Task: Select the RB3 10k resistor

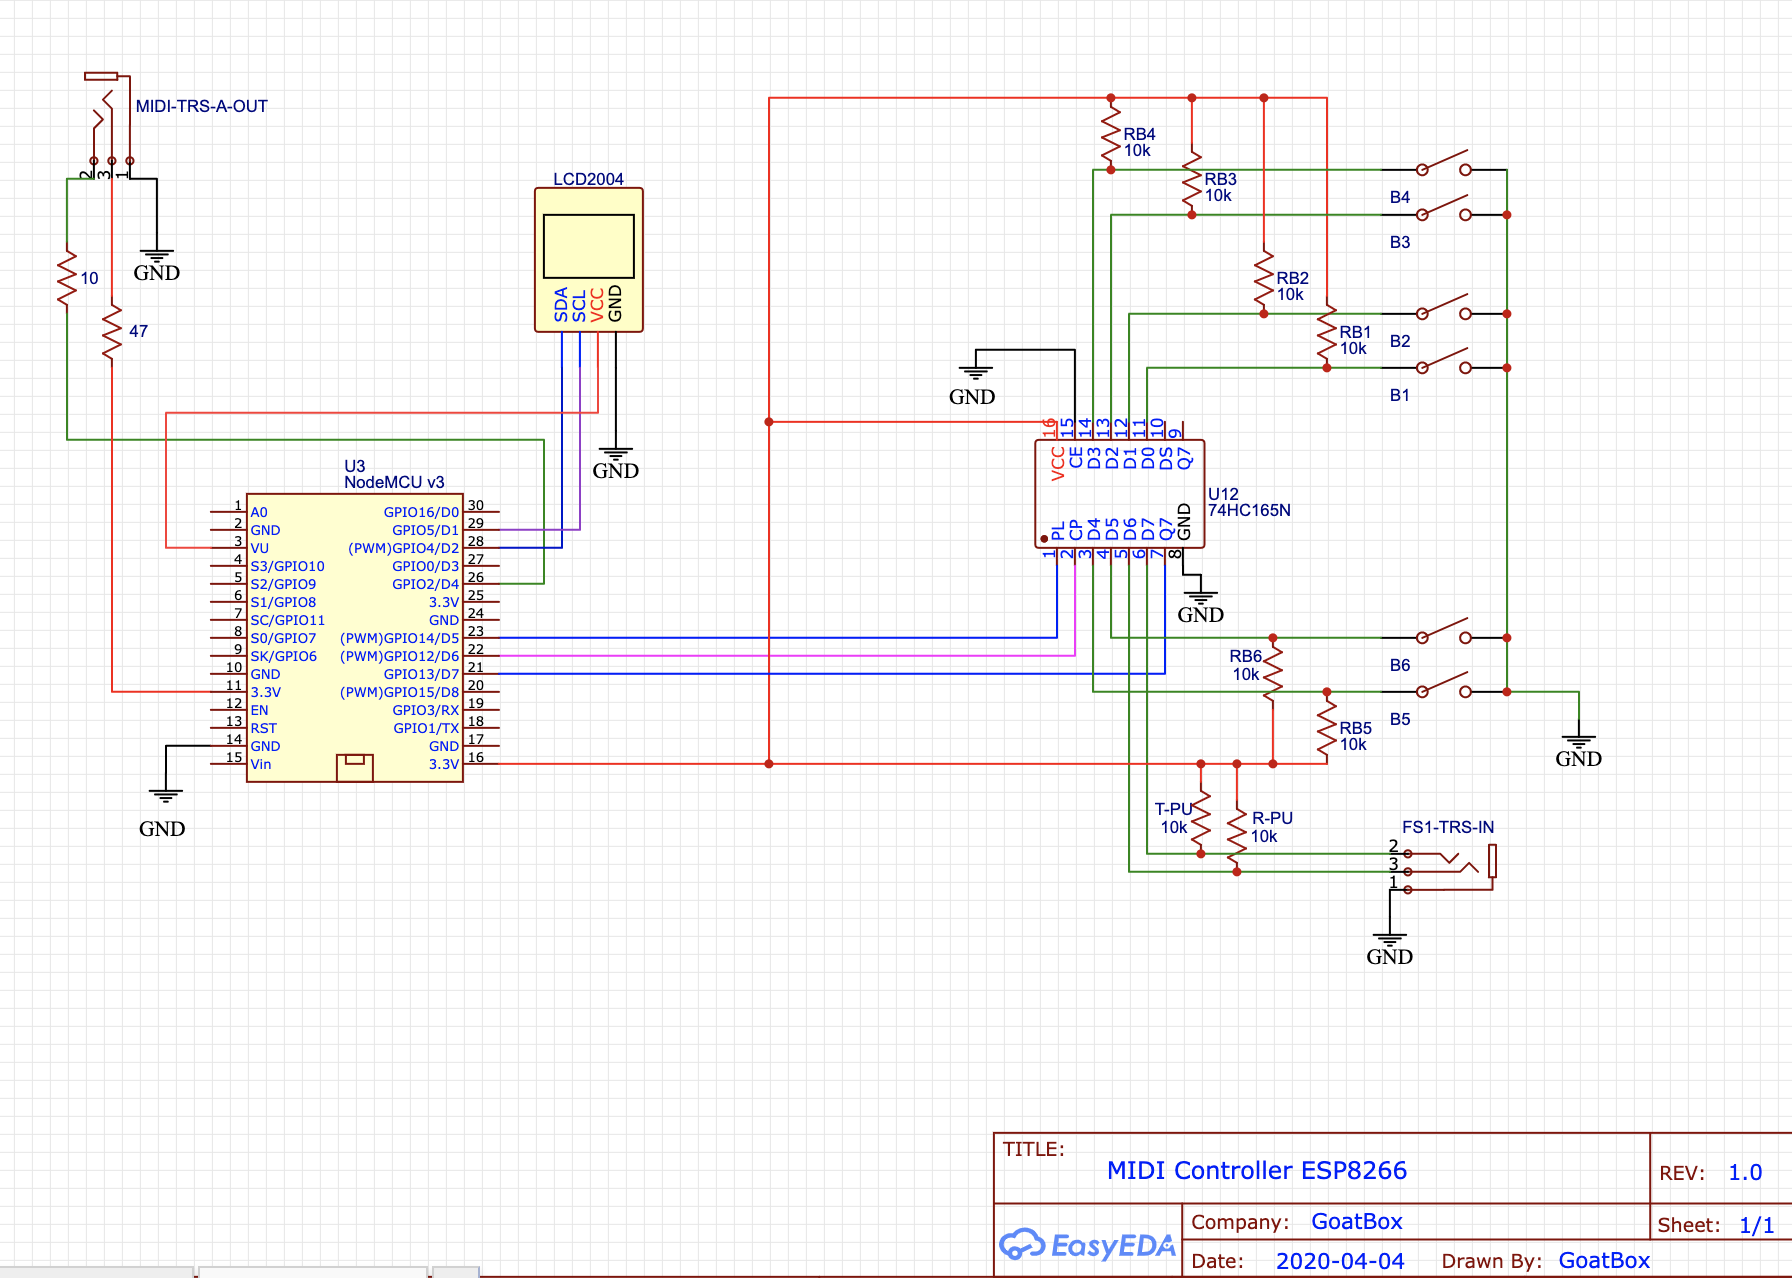Action: tap(1192, 179)
